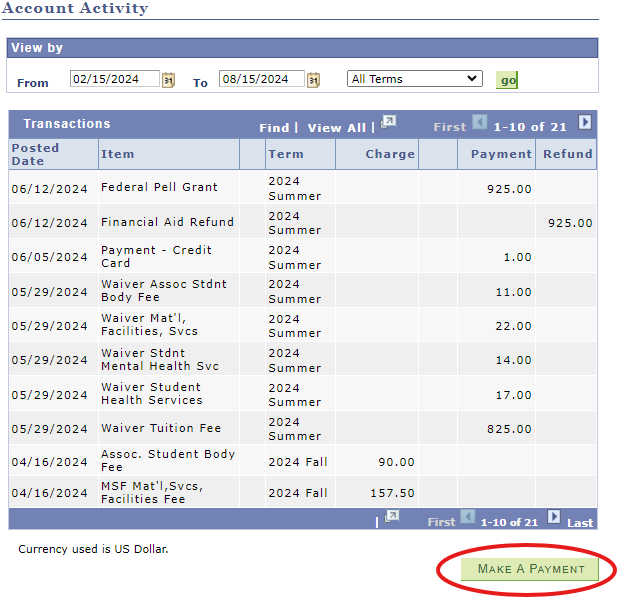
Task: Open transactions in new window icon in header
Action: 389,122
